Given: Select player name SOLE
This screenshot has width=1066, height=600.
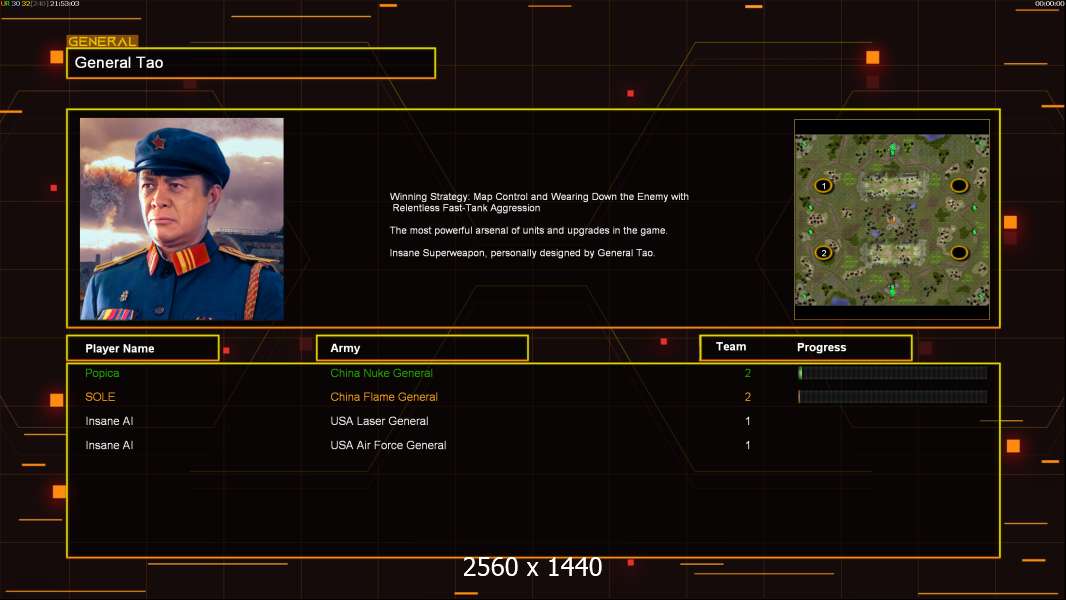Looking at the screenshot, I should [100, 397].
